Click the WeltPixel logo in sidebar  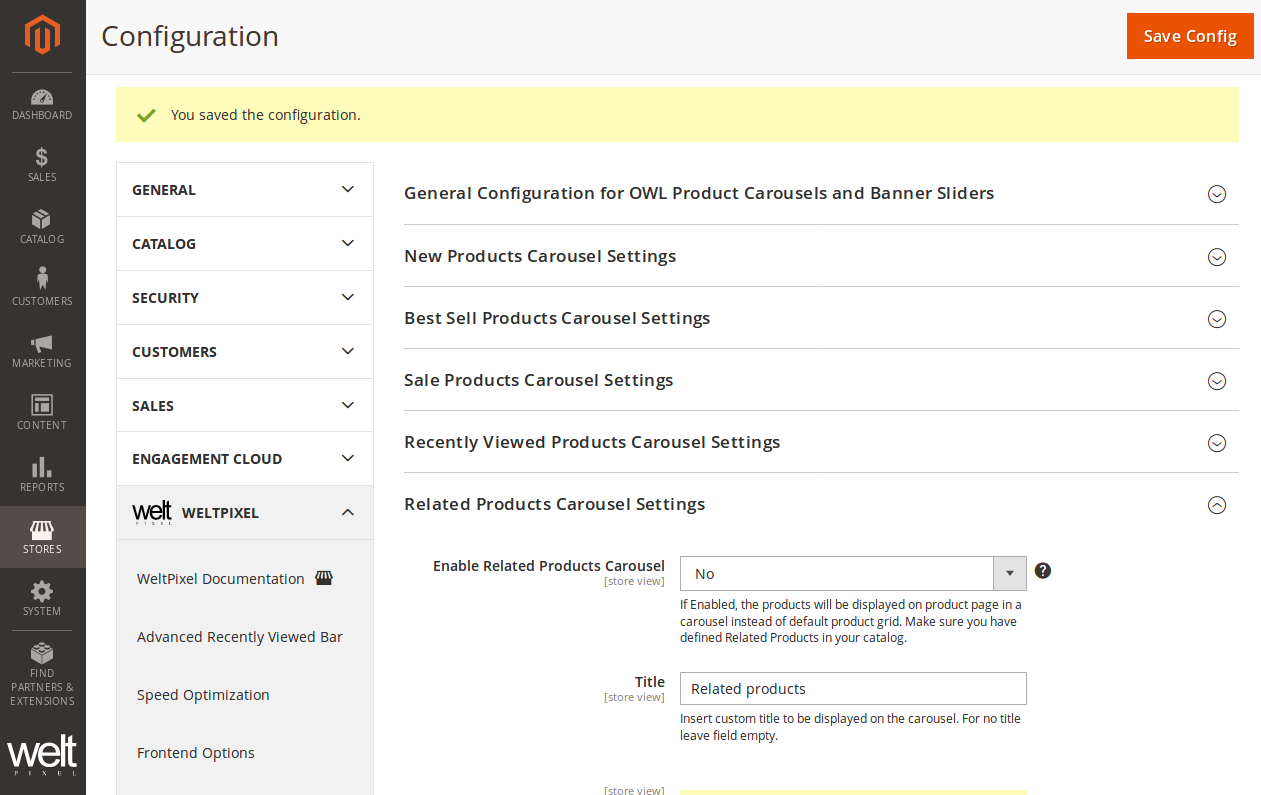pyautogui.click(x=42, y=755)
